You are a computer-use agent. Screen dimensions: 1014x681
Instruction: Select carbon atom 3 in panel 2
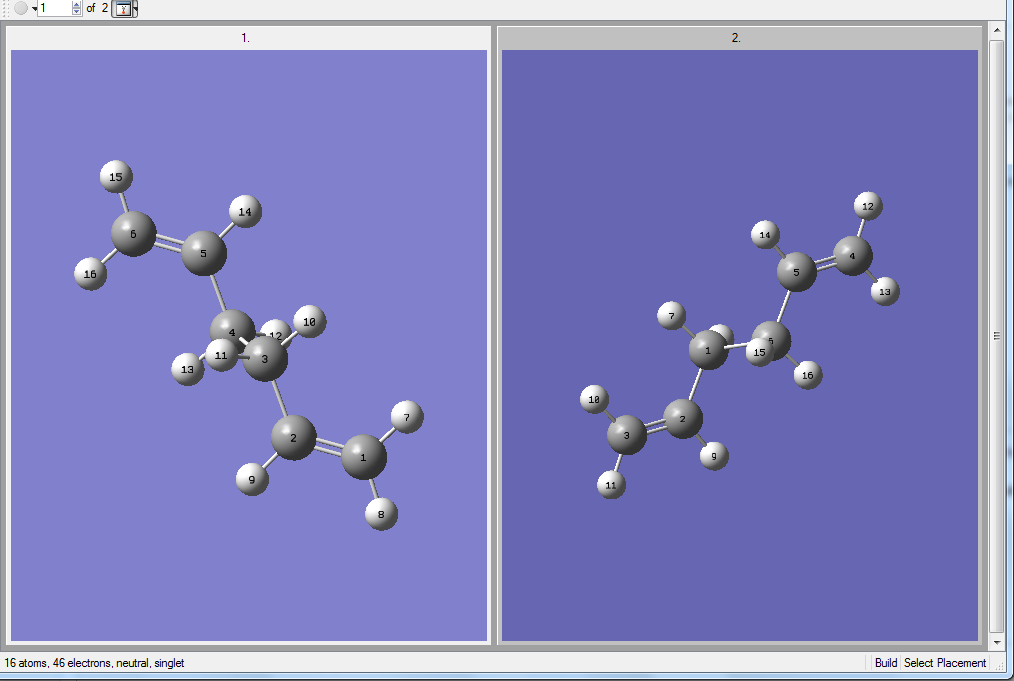[x=627, y=435]
